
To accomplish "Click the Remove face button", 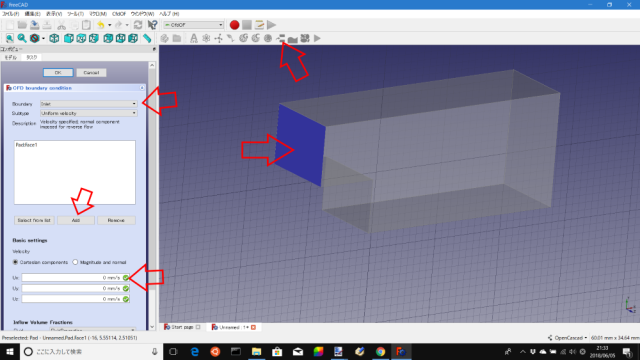I will coord(116,220).
